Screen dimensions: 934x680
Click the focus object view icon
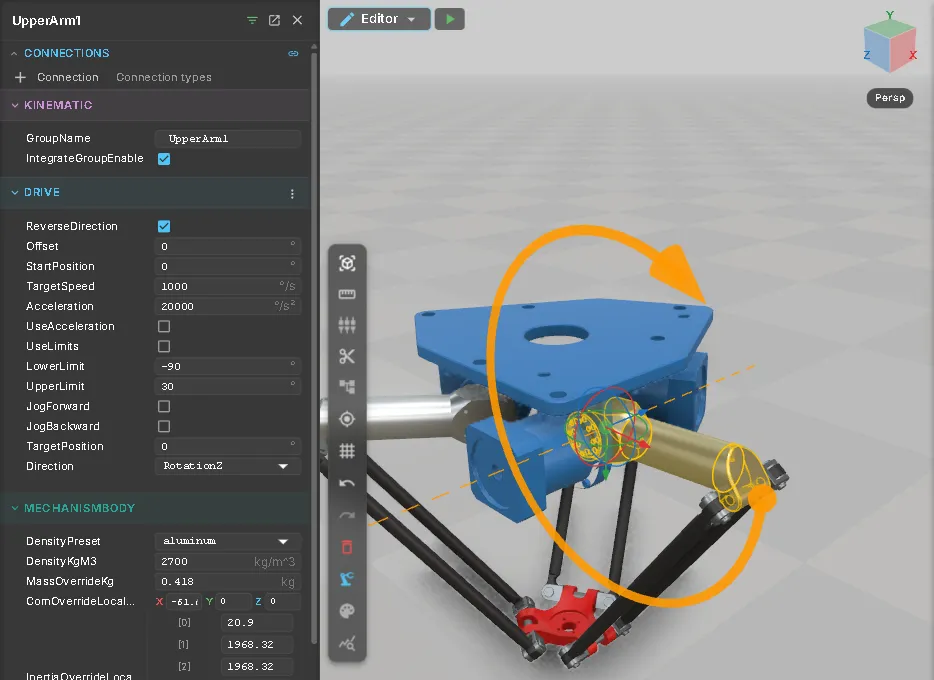point(347,263)
